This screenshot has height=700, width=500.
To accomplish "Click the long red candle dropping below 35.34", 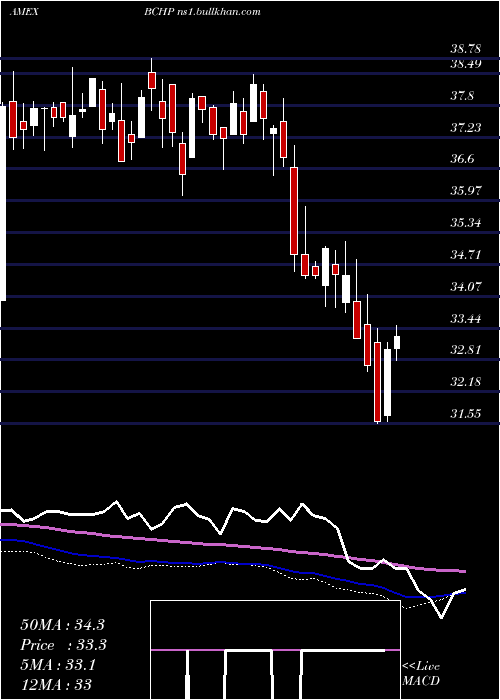I will 294,211.
